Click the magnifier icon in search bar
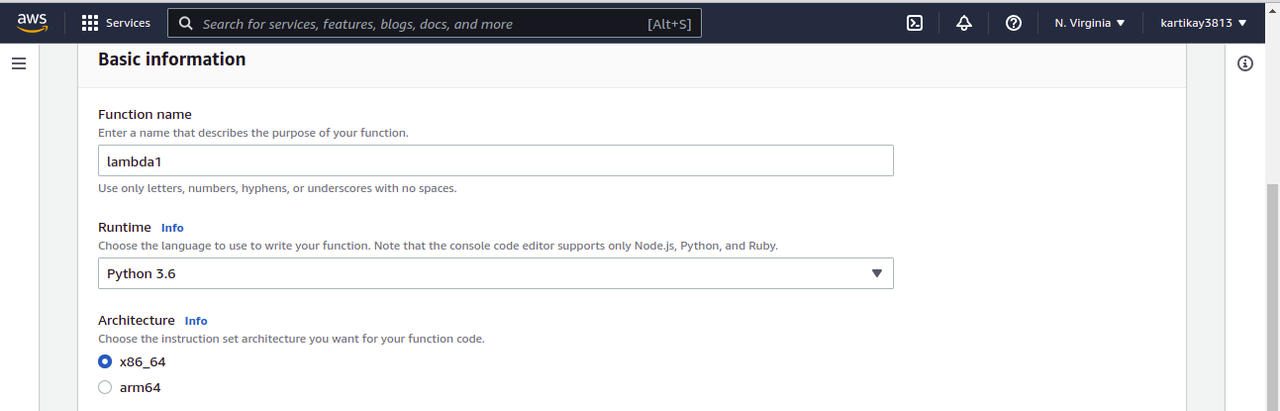This screenshot has height=411, width=1280. tap(186, 23)
